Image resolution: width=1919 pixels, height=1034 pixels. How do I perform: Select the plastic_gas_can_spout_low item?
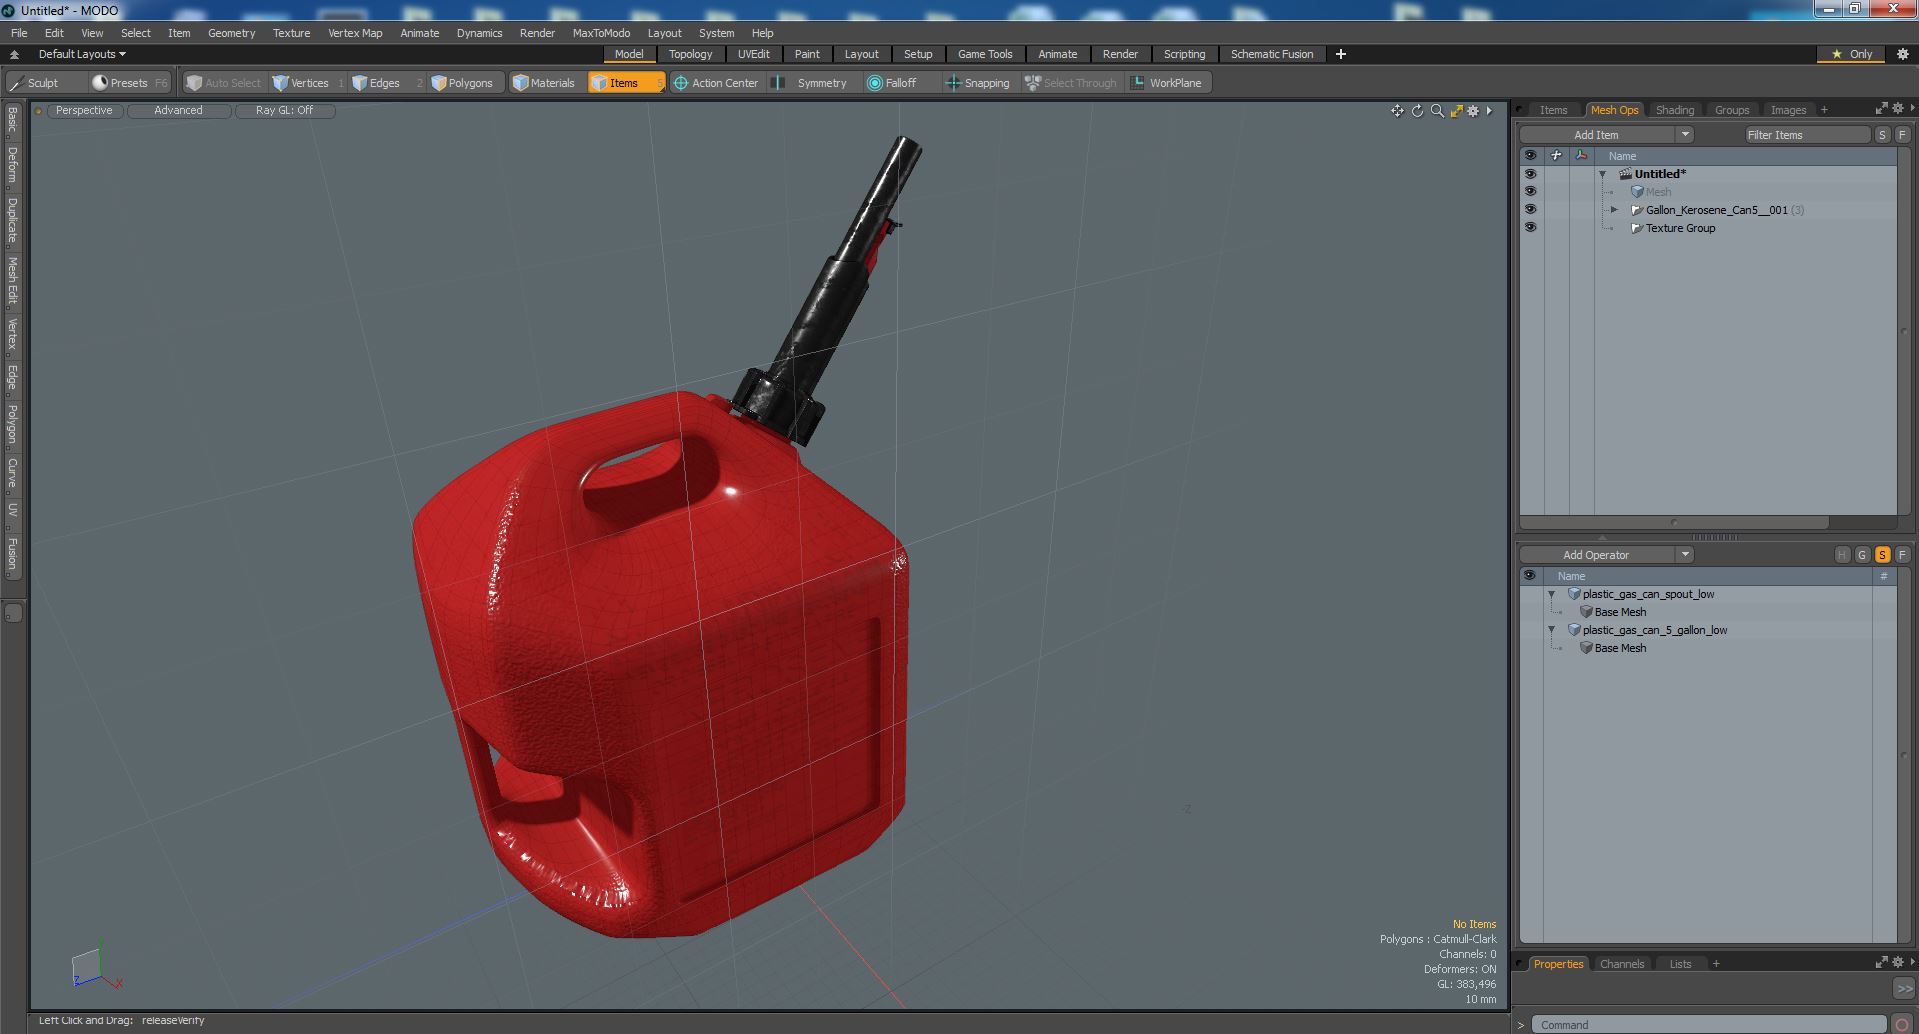point(1648,594)
